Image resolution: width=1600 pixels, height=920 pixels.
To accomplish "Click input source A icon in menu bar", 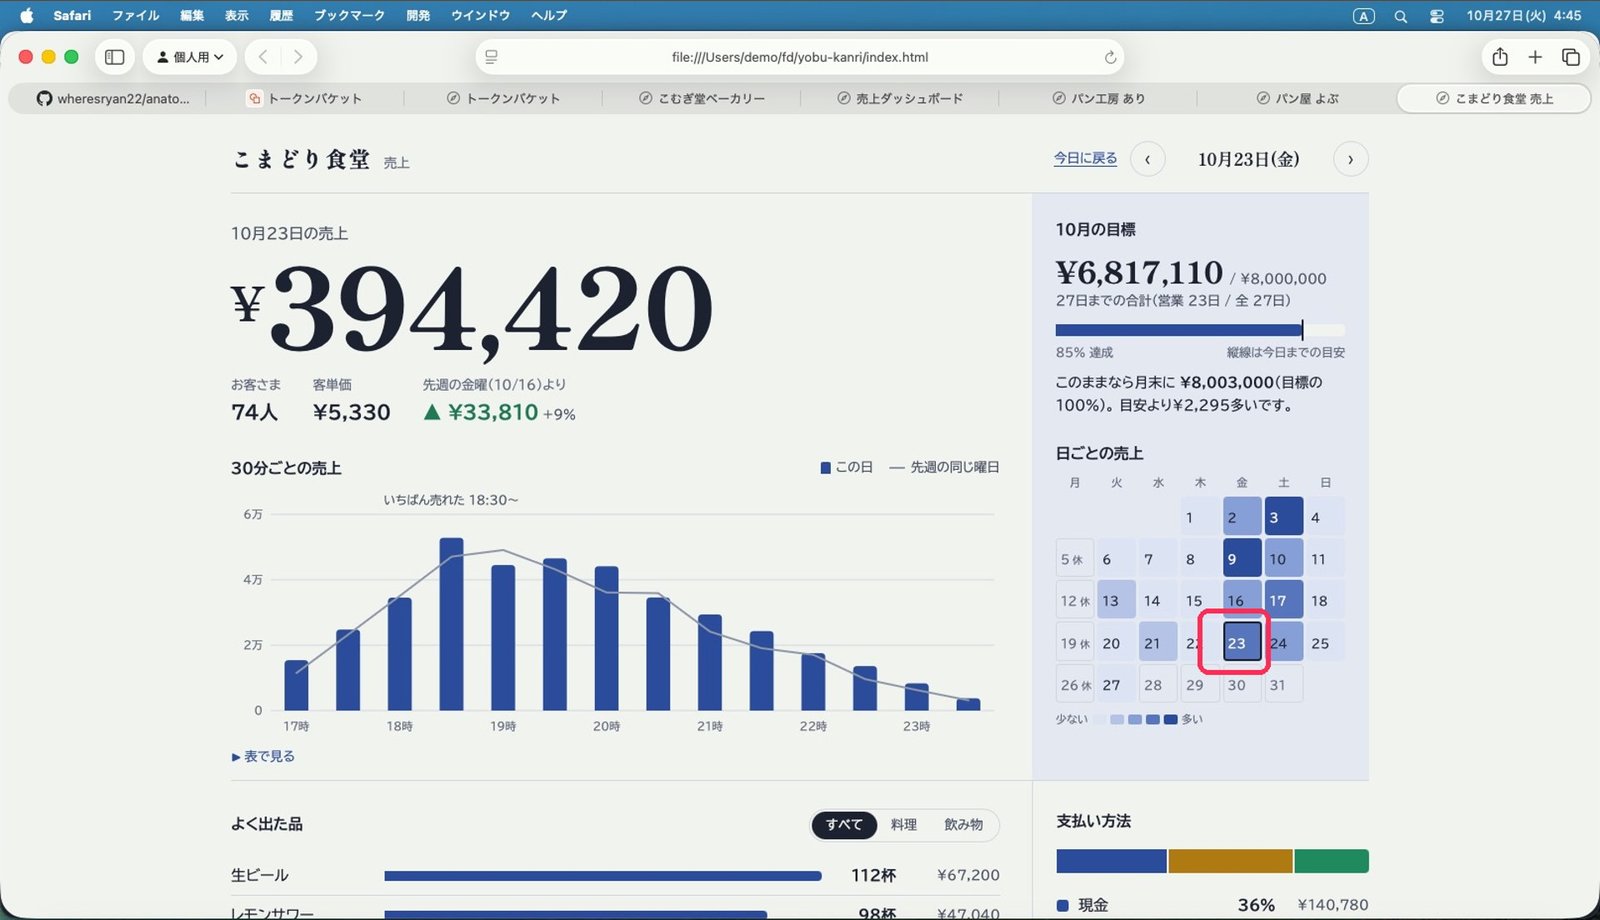I will pos(1364,16).
